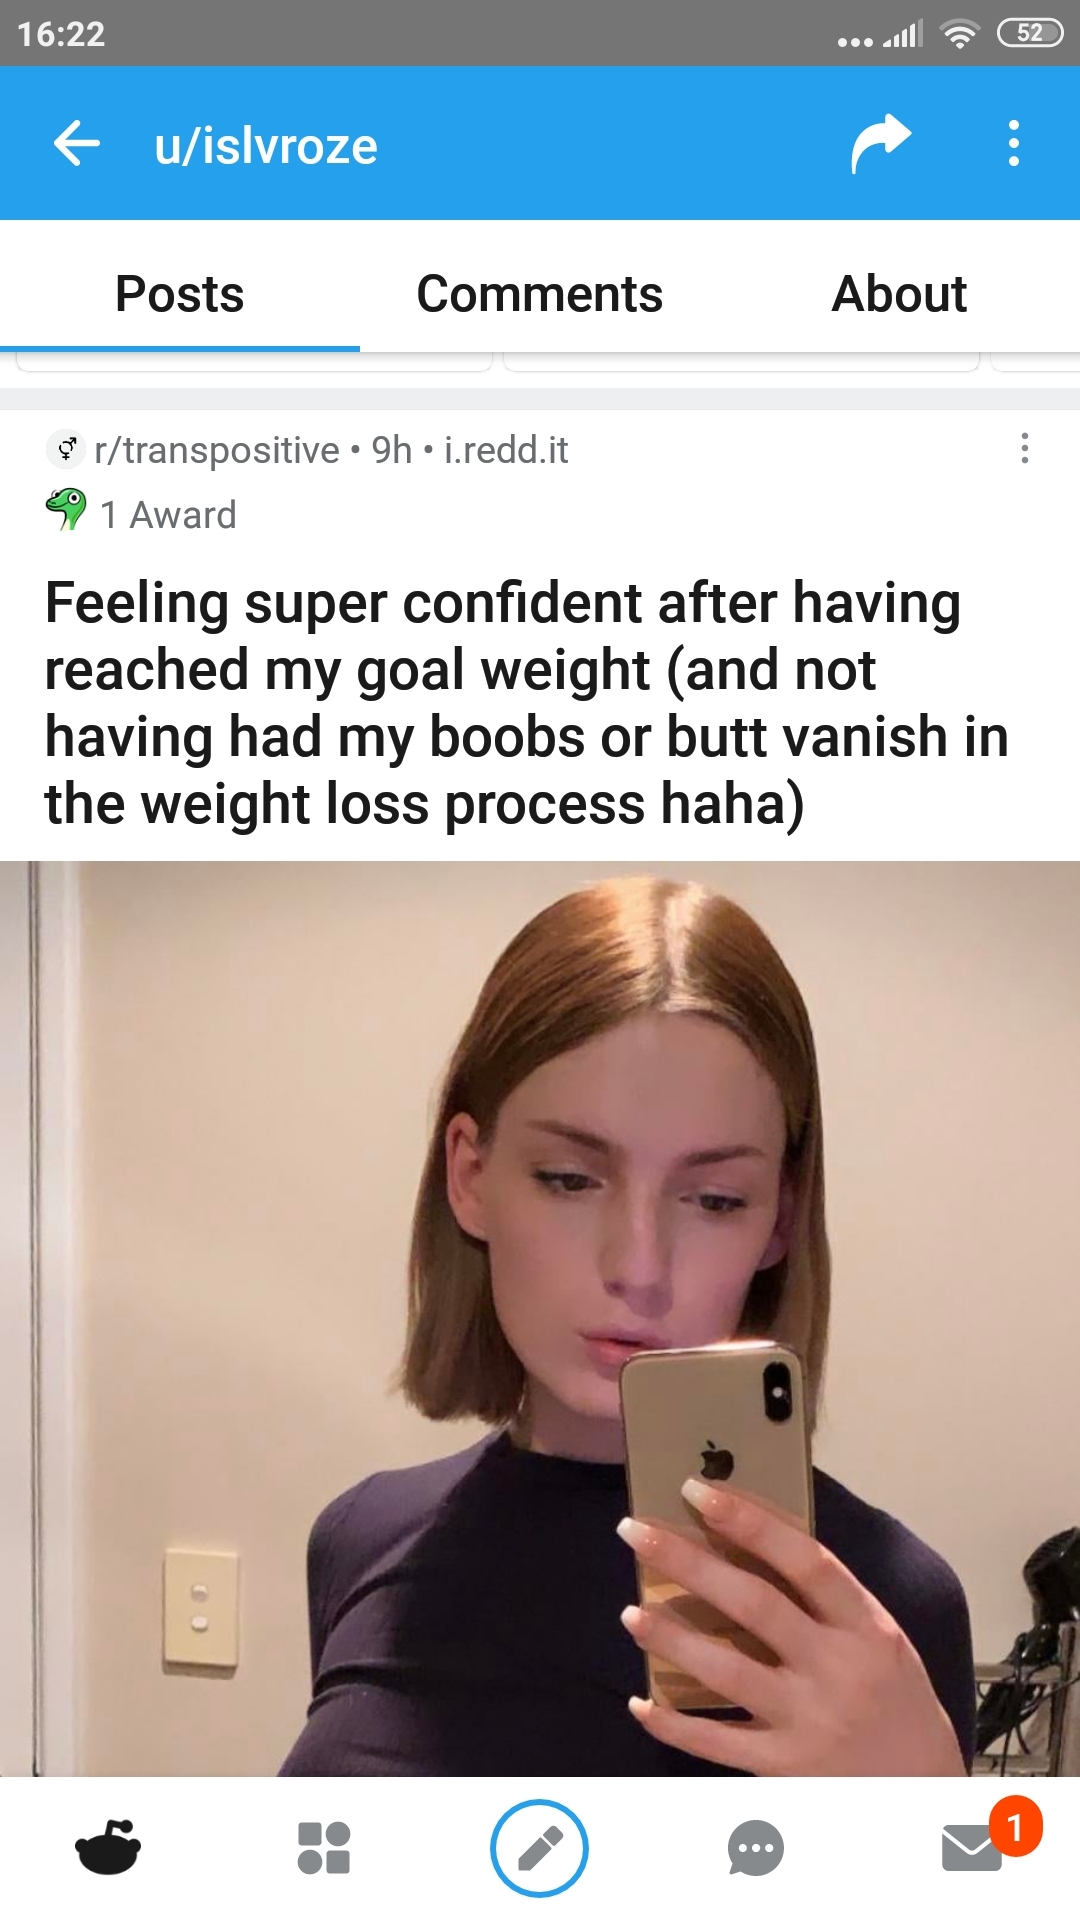Tap the i.redd.it source label
Image resolution: width=1080 pixels, height=1920 pixels.
(x=506, y=451)
